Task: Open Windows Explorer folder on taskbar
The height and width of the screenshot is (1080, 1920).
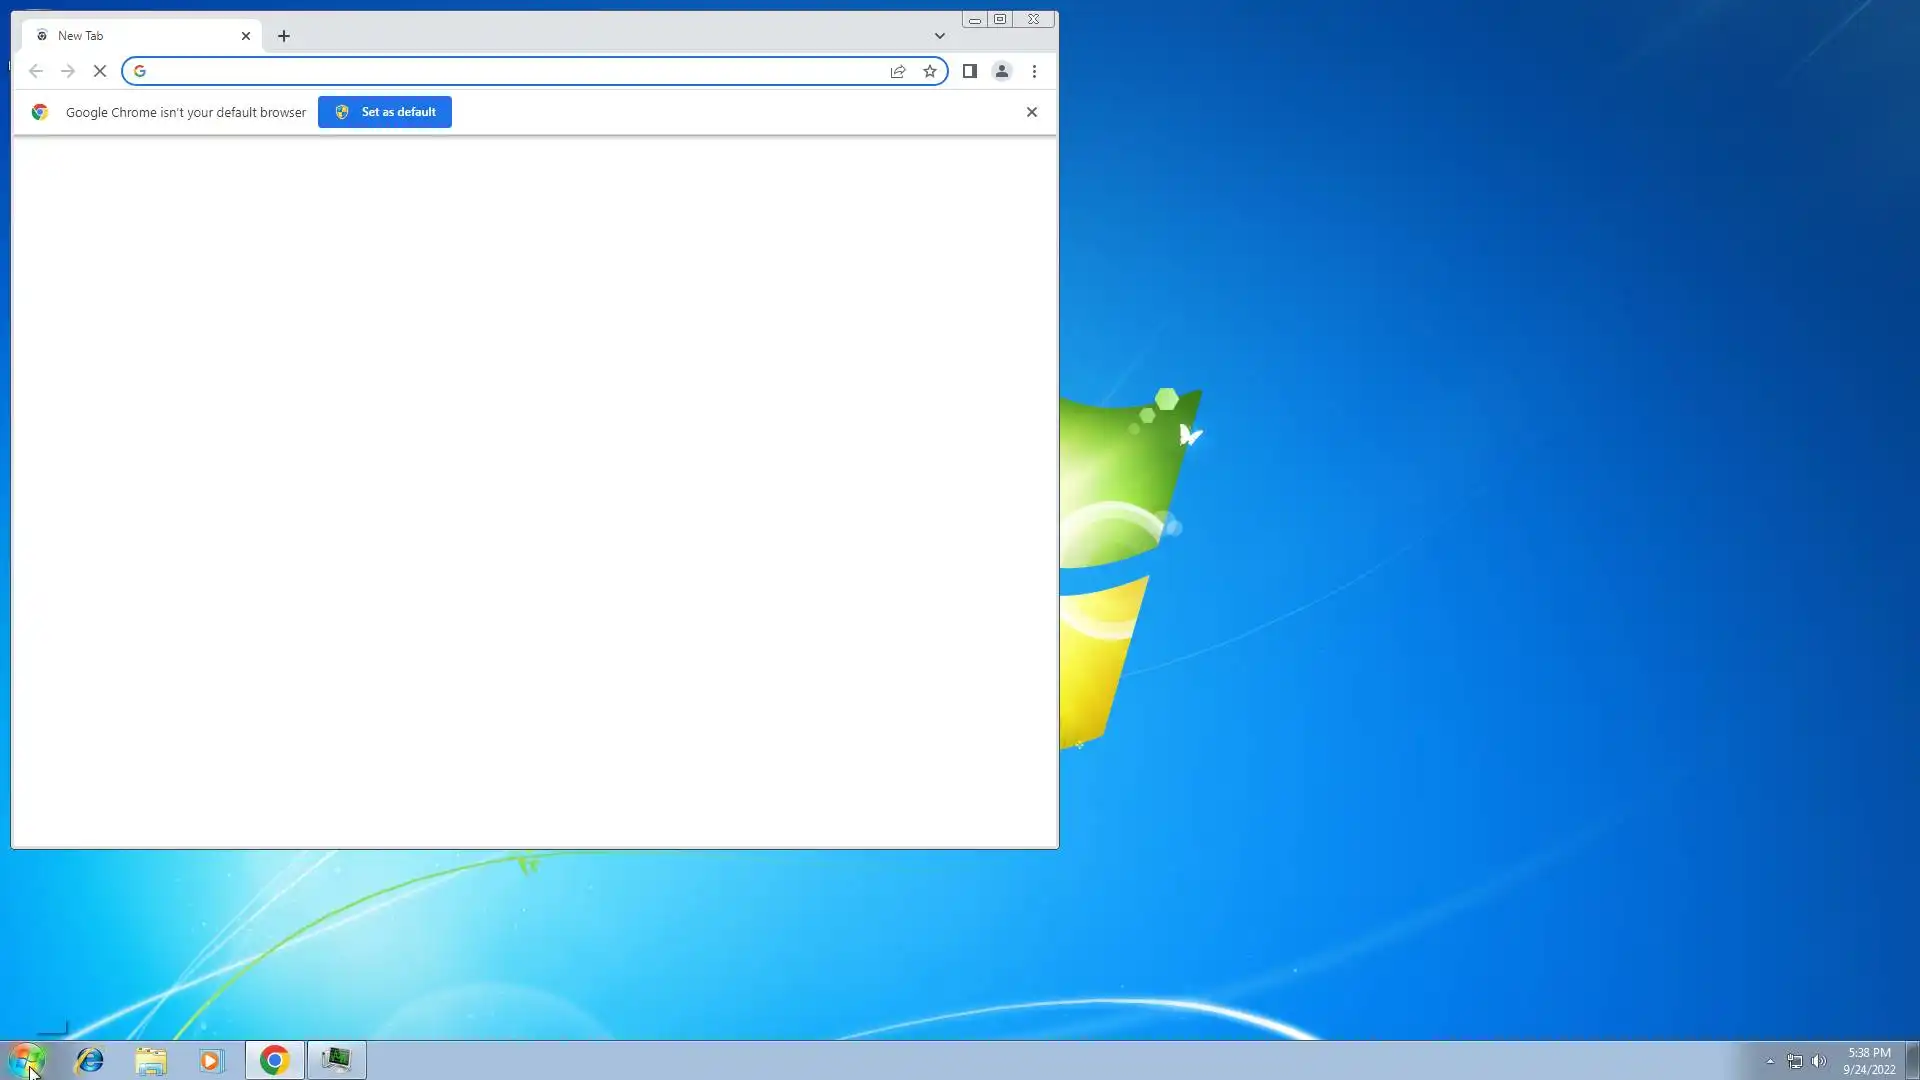Action: coord(151,1060)
